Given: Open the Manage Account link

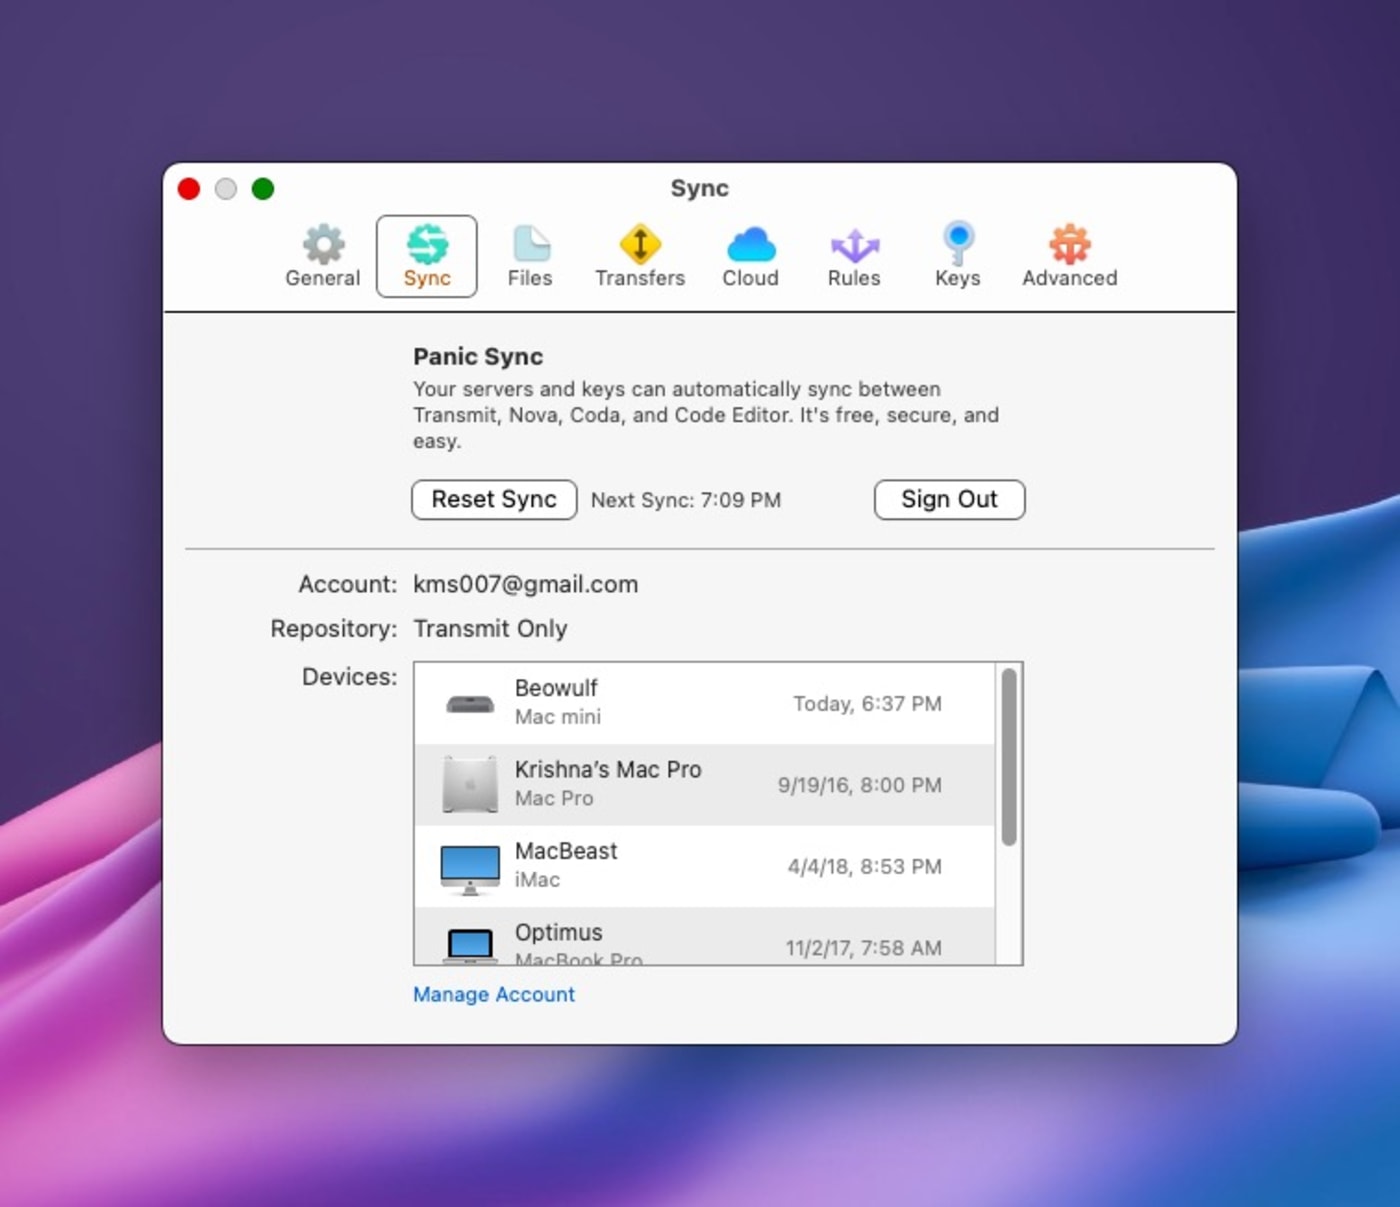Looking at the screenshot, I should (493, 994).
